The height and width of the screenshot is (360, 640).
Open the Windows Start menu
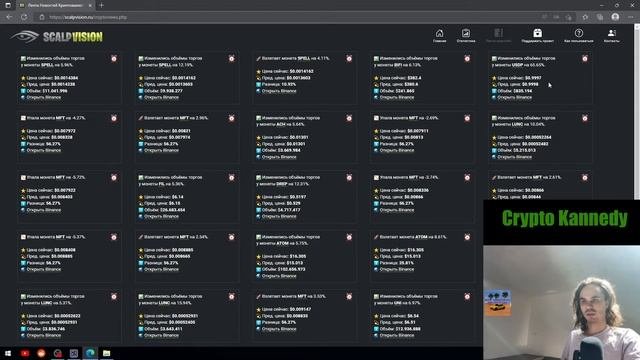8,353
